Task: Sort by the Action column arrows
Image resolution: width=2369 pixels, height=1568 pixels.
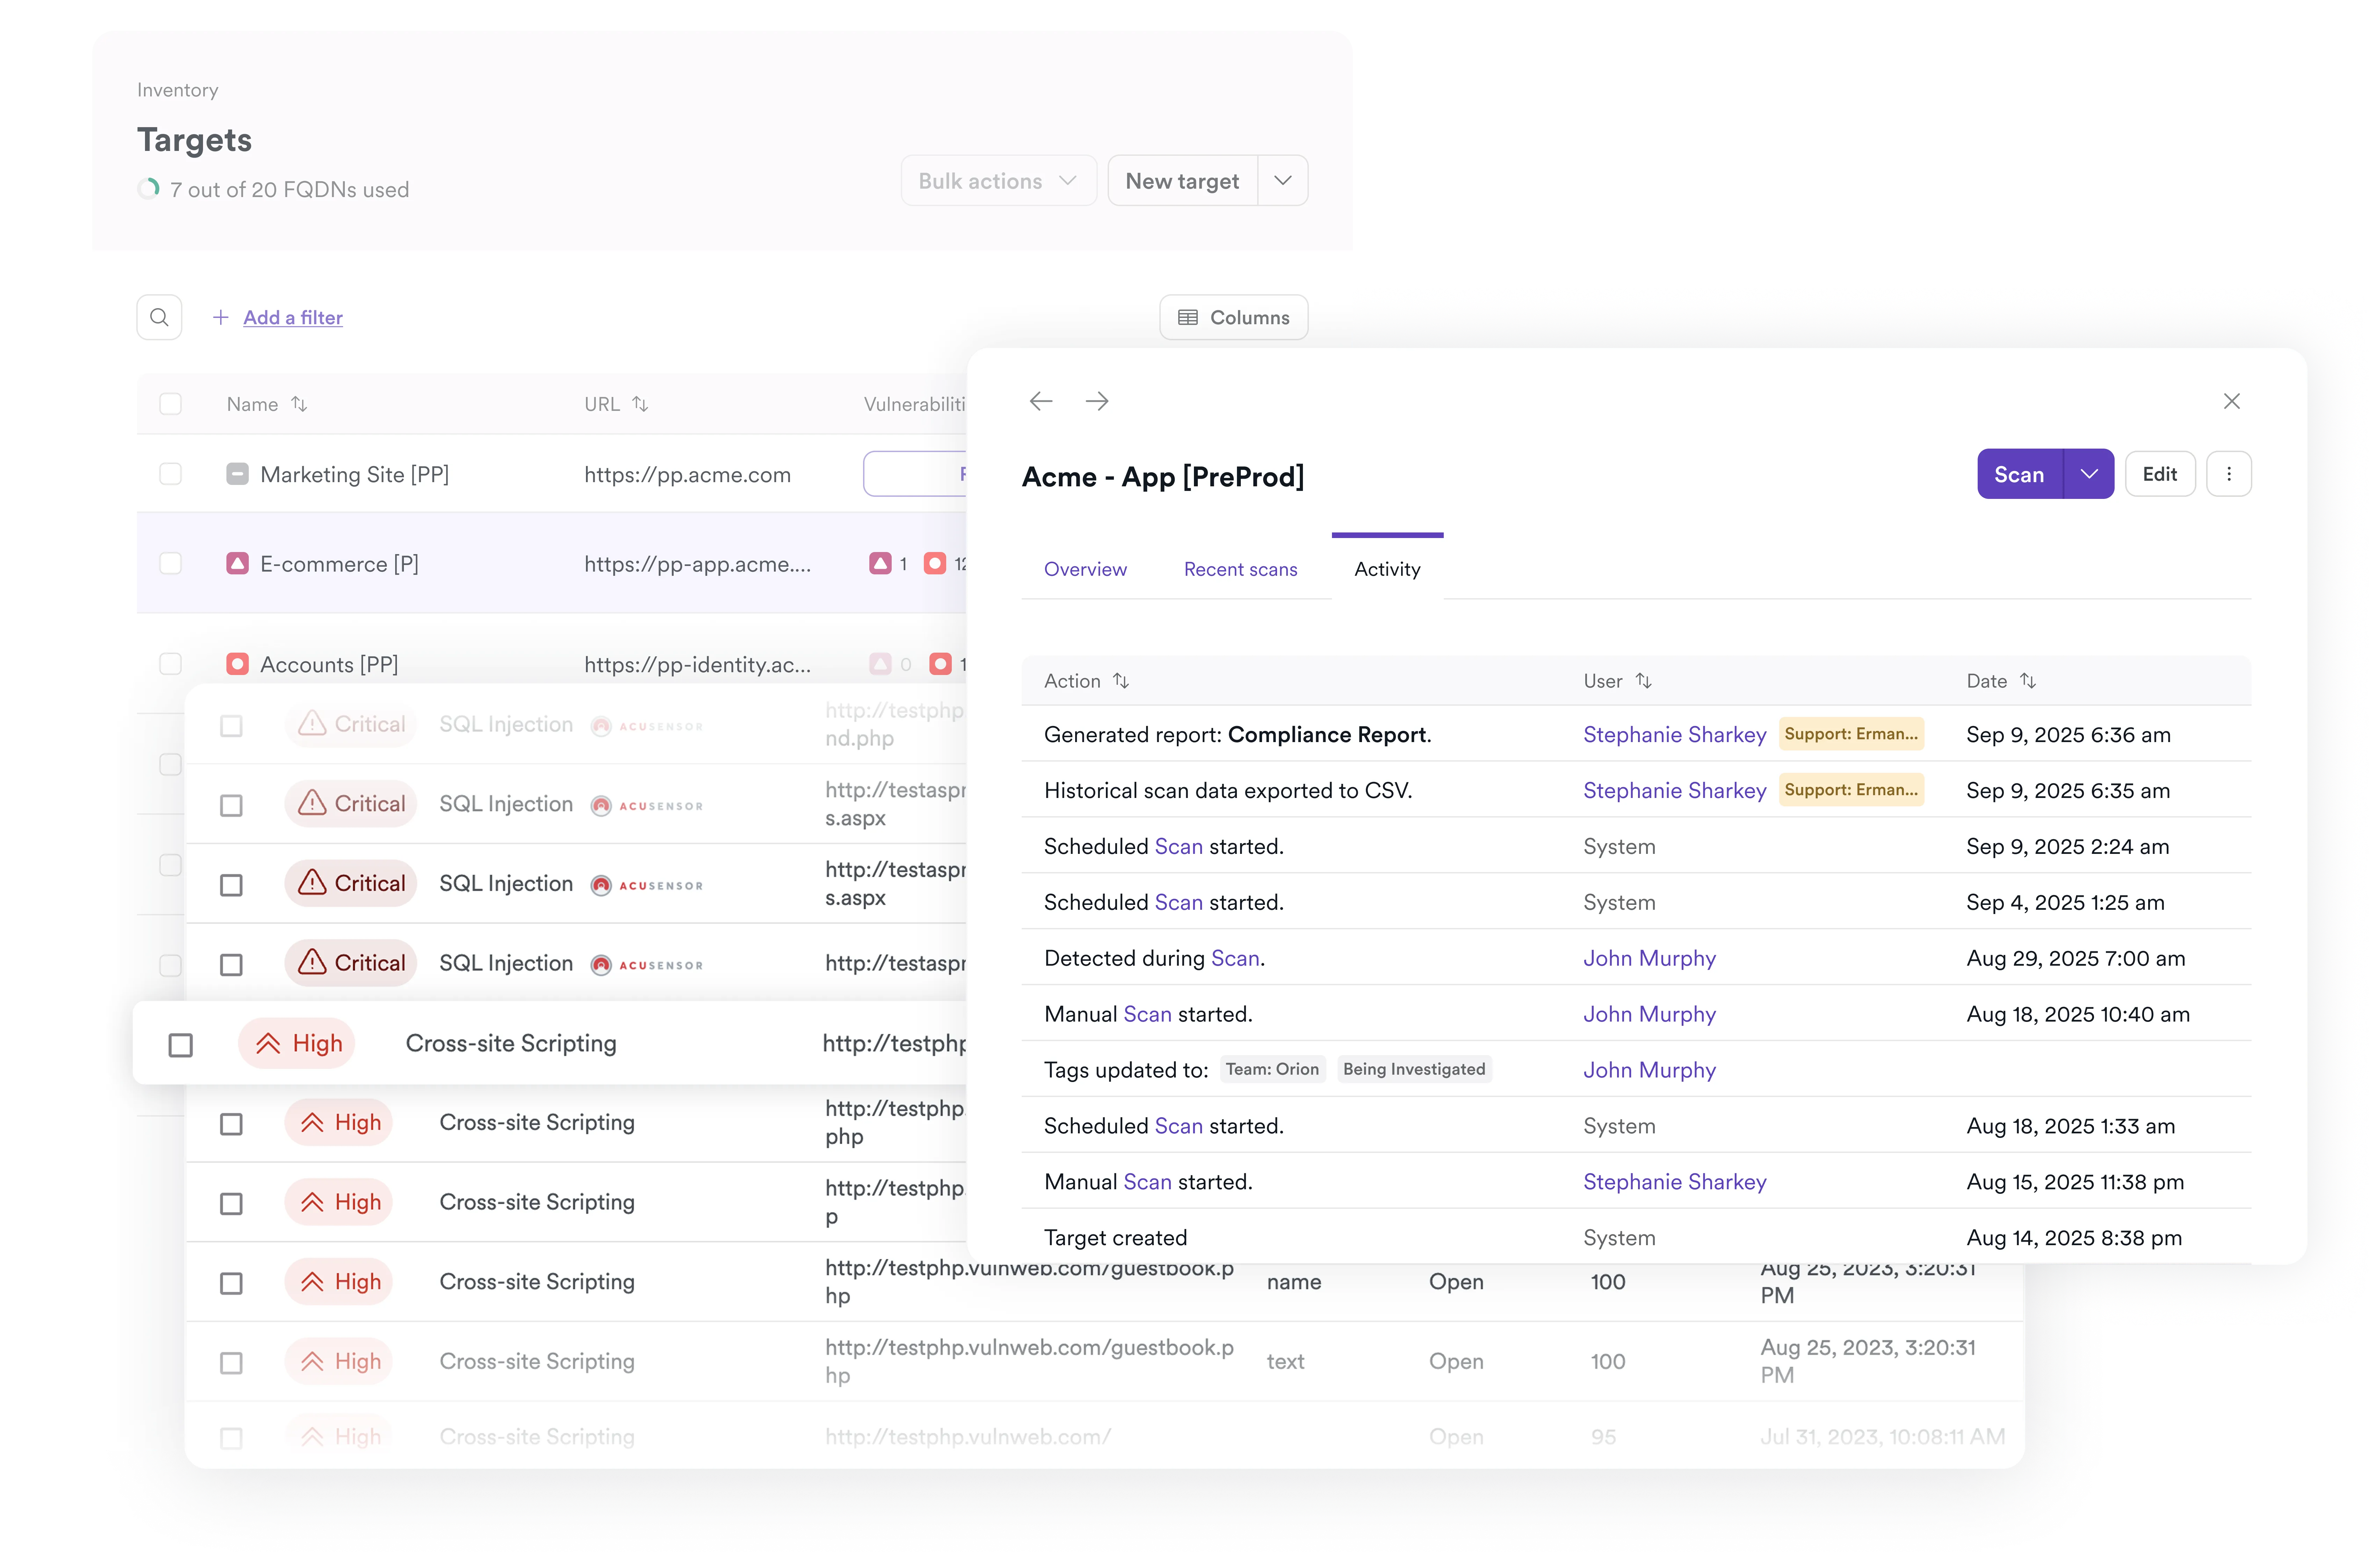Action: tap(1121, 681)
